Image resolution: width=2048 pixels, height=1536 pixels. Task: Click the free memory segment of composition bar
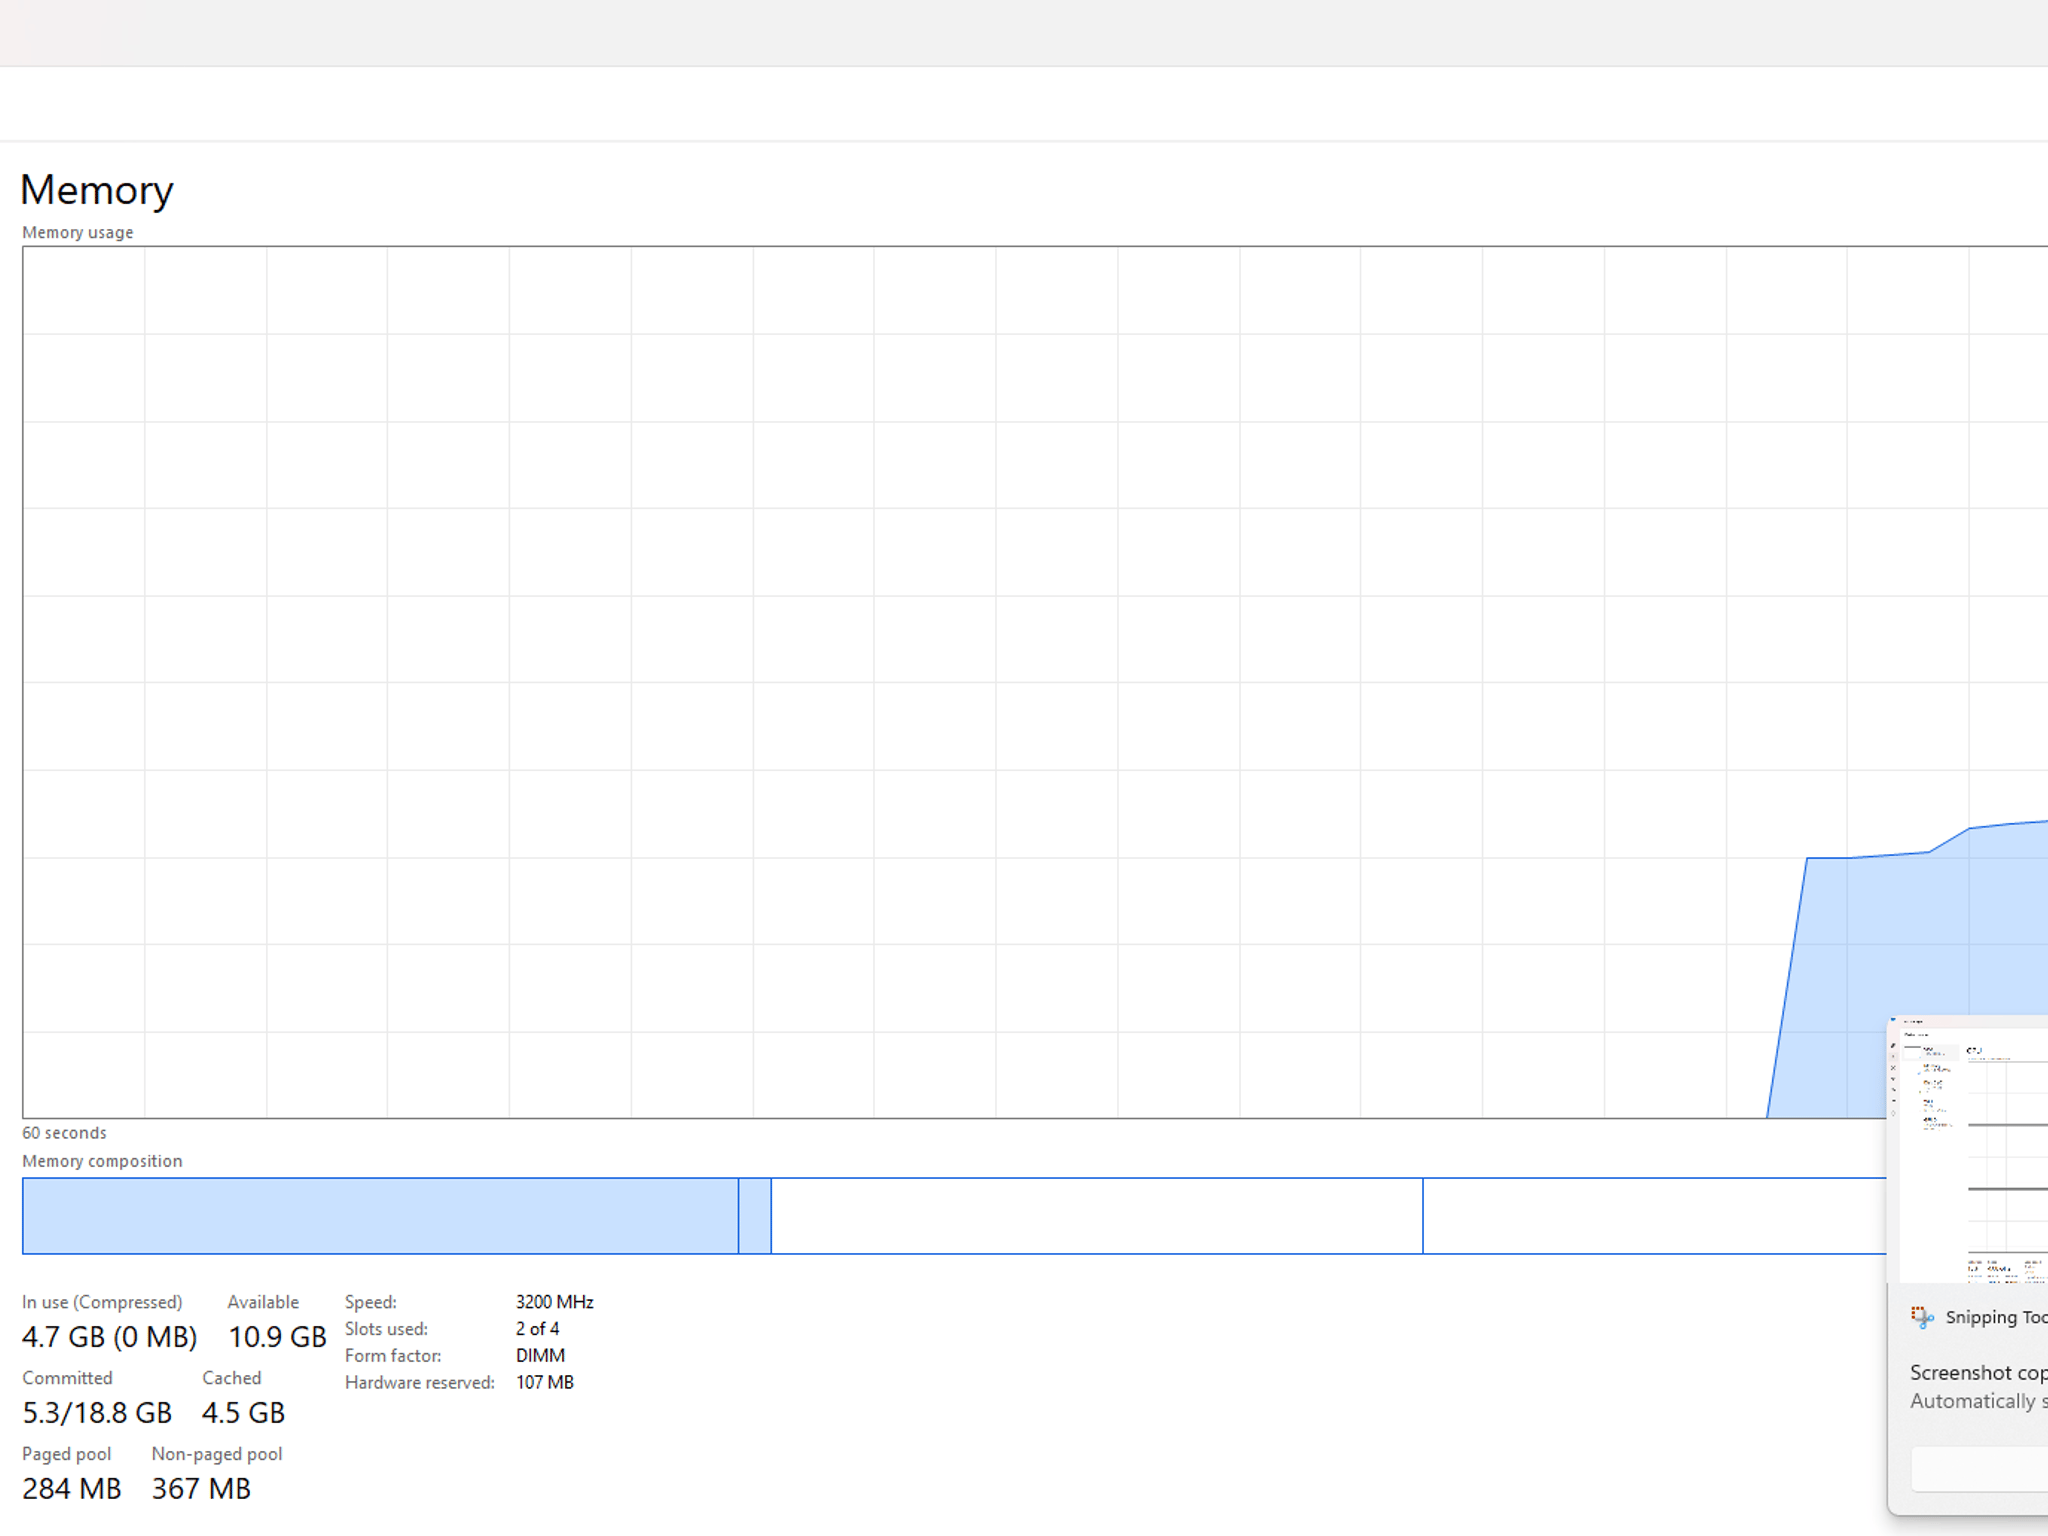click(x=1655, y=1216)
